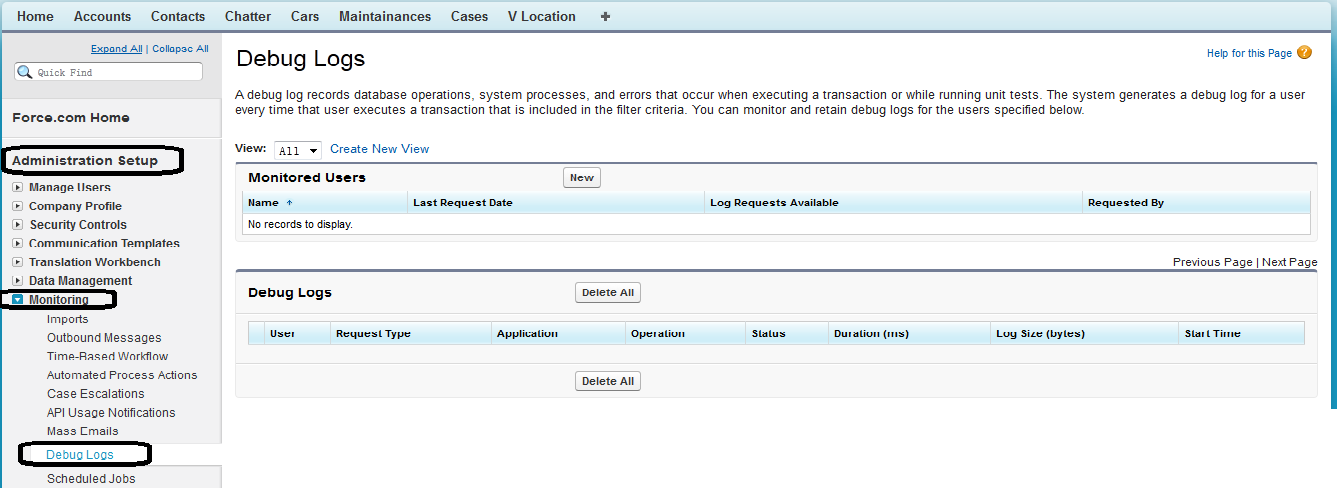Open Scheduled Jobs in sidebar
Image resolution: width=1343 pixels, height=488 pixels.
pos(91,479)
